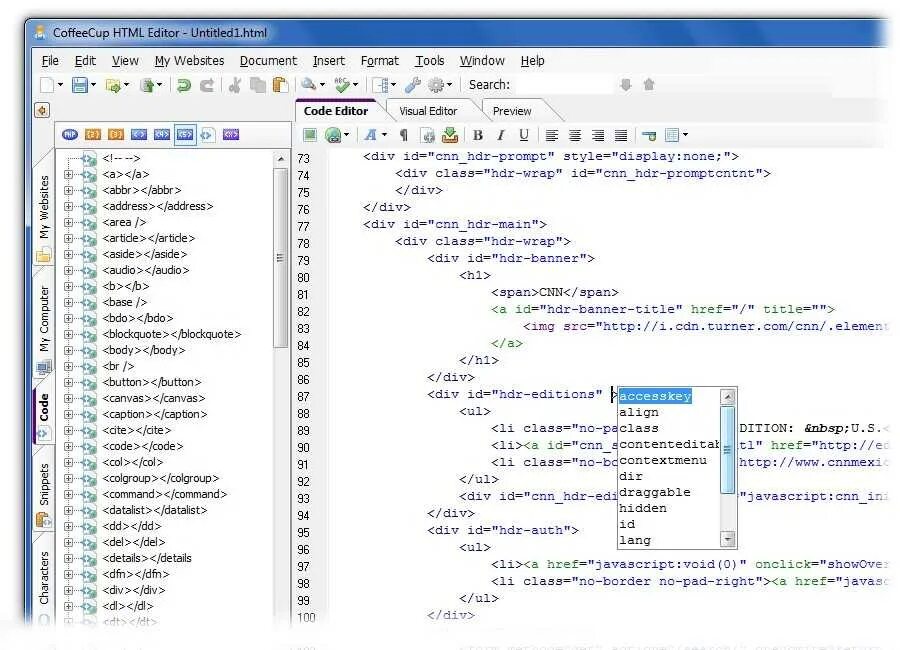Open the Format menu
The height and width of the screenshot is (650, 900).
tap(379, 61)
